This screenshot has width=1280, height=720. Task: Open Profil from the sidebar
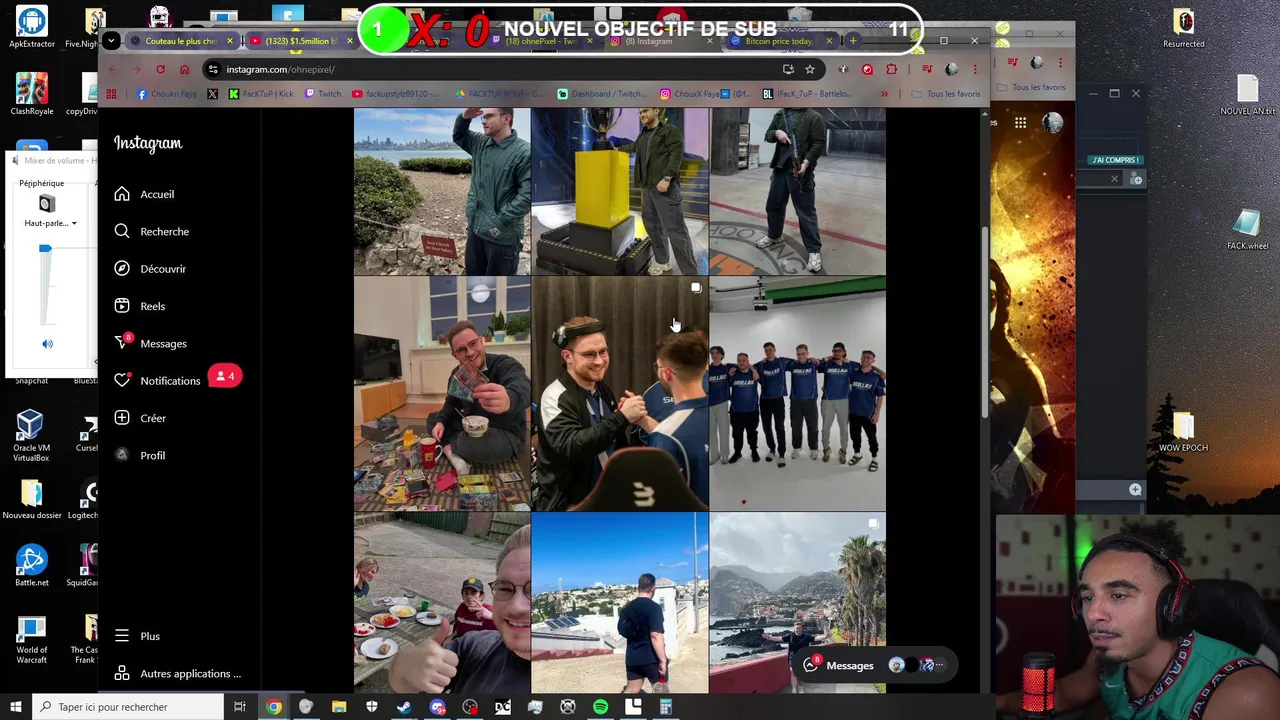pos(152,455)
